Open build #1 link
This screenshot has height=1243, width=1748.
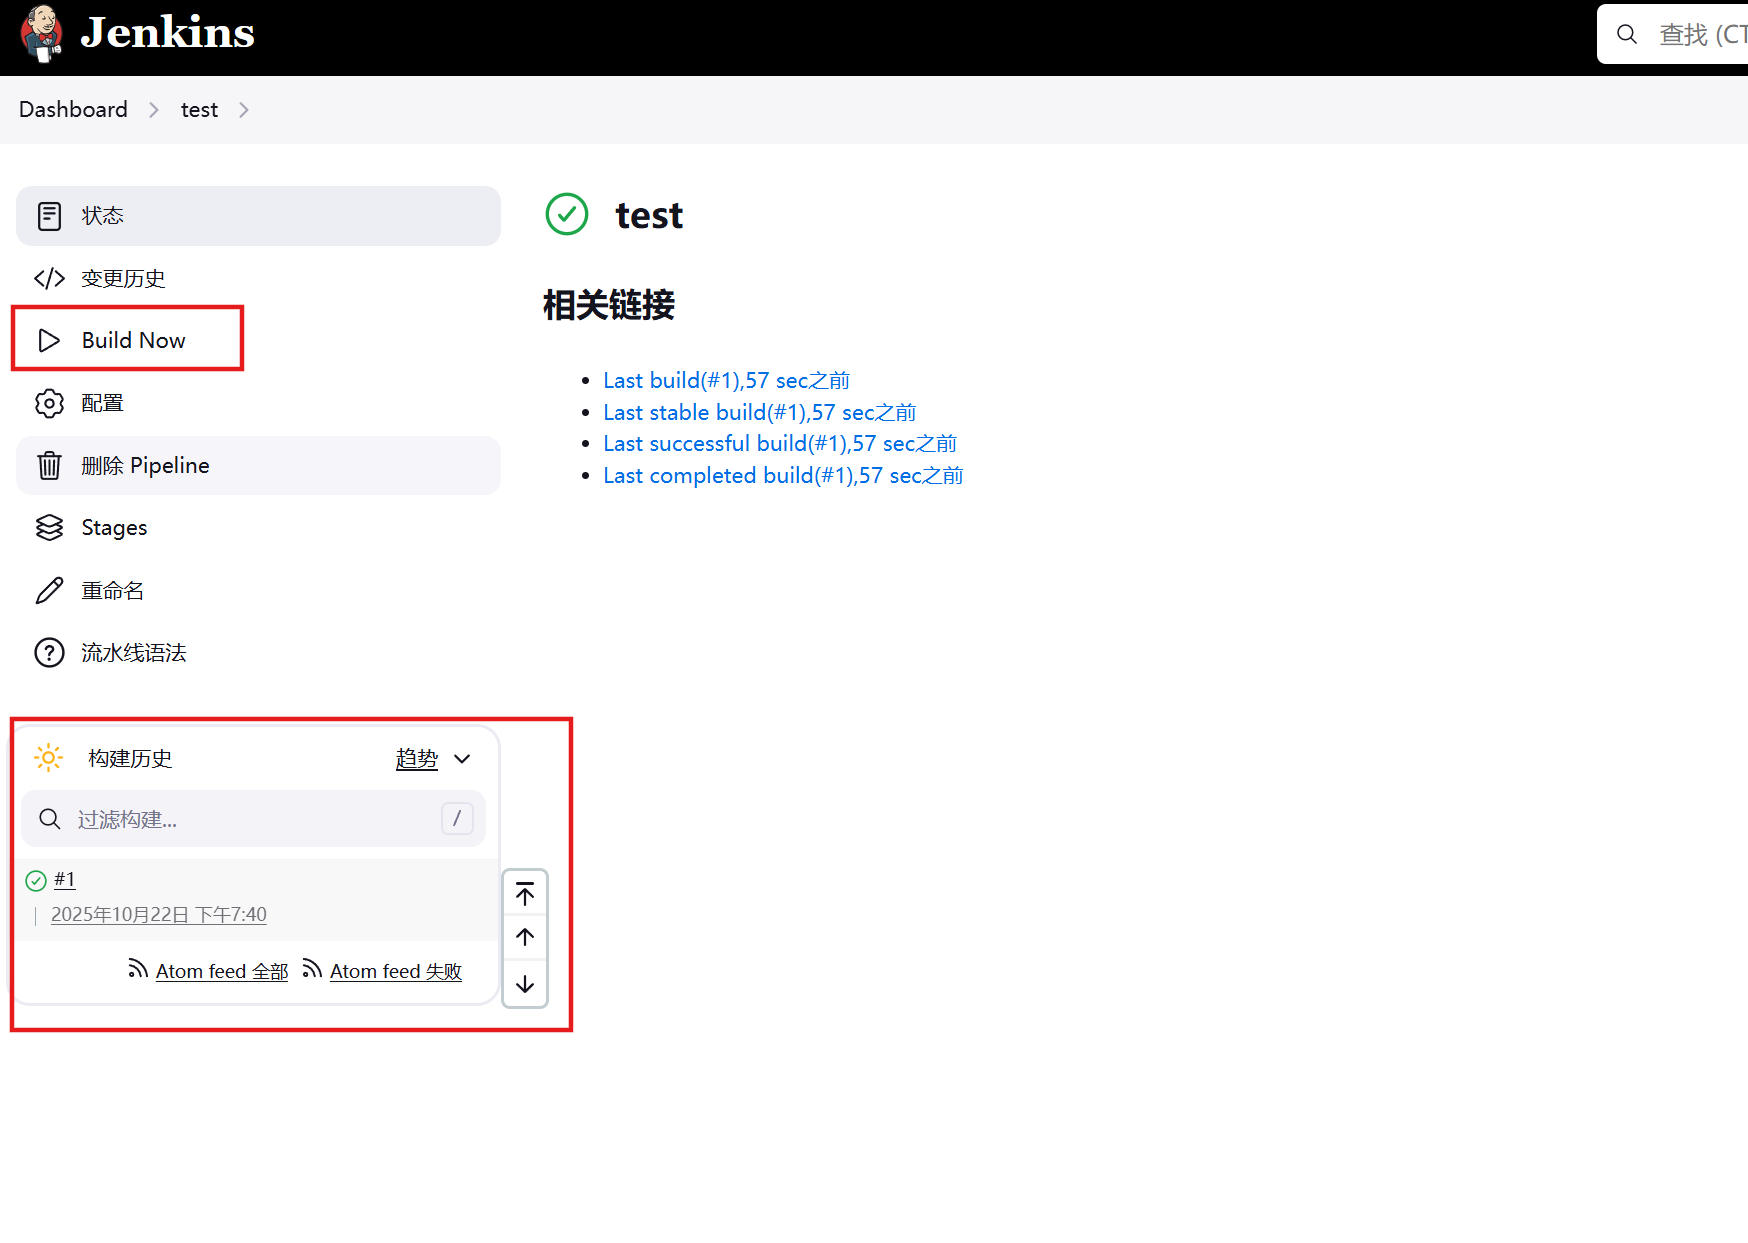pyautogui.click(x=65, y=879)
